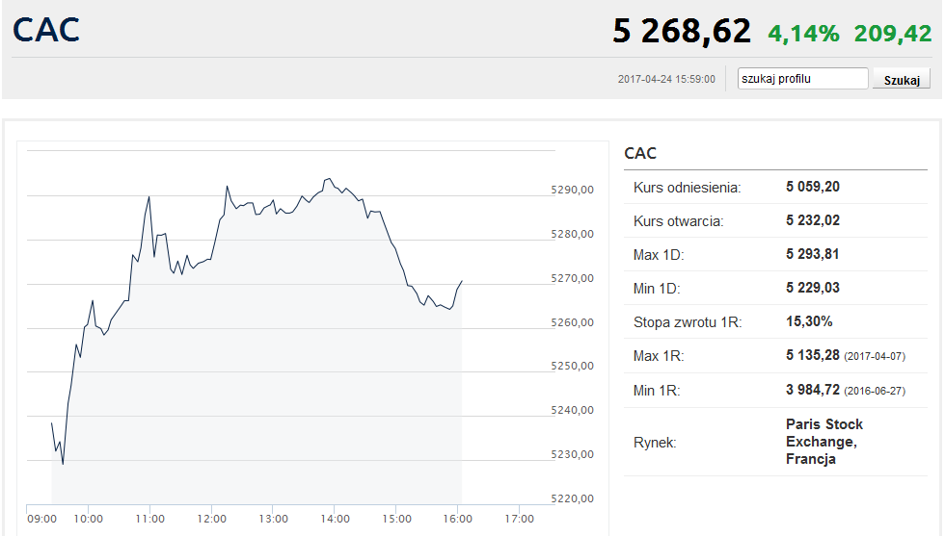Click the 4,14% percentage change
This screenshot has width=945, height=536.
pyautogui.click(x=803, y=33)
